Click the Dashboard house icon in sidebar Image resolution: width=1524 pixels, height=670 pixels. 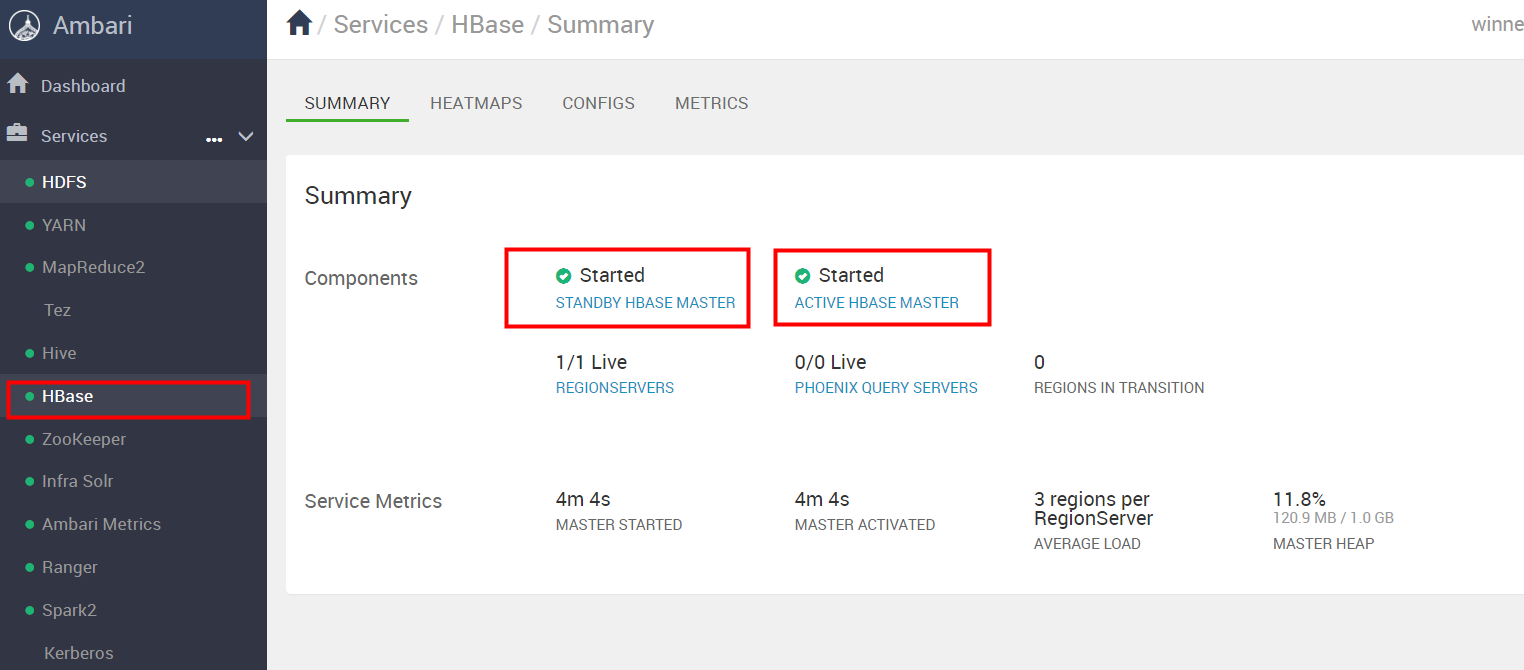(18, 84)
